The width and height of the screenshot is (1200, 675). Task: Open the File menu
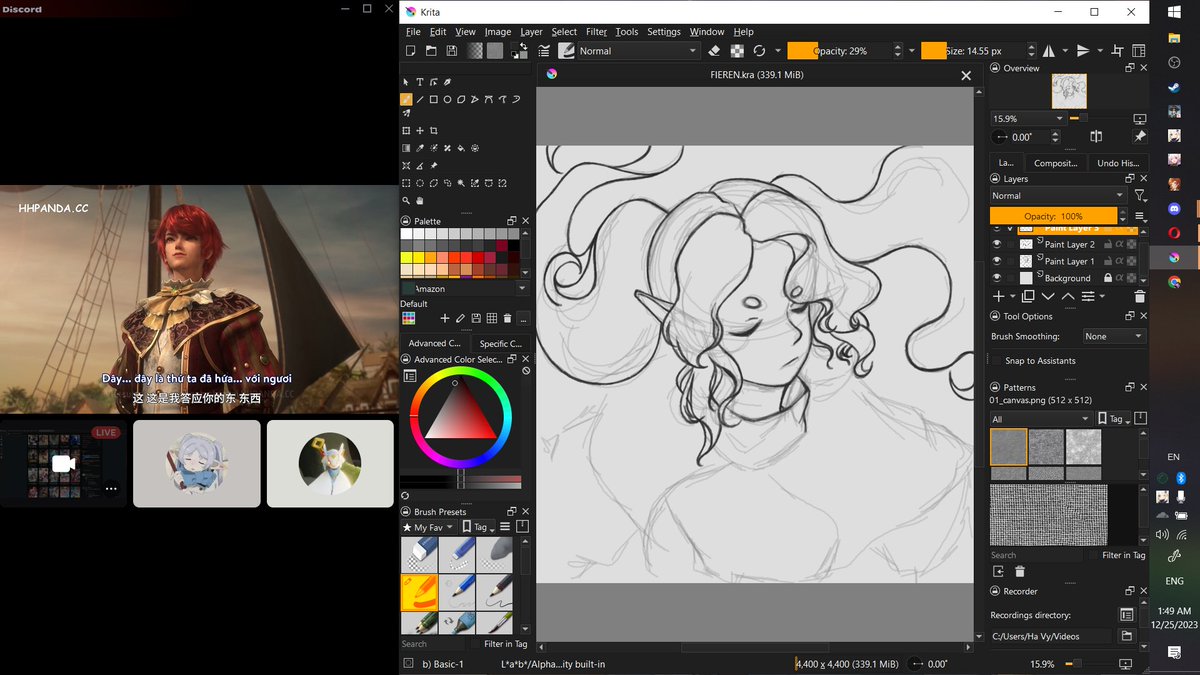coord(413,32)
